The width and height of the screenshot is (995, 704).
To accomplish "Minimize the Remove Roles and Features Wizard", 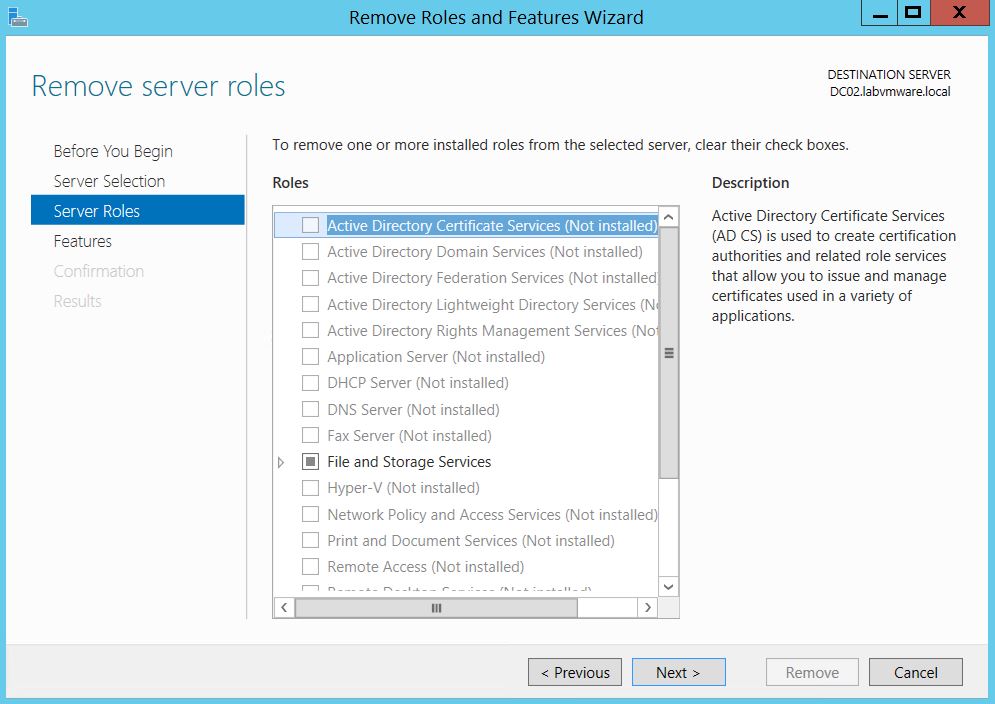I will tap(880, 13).
